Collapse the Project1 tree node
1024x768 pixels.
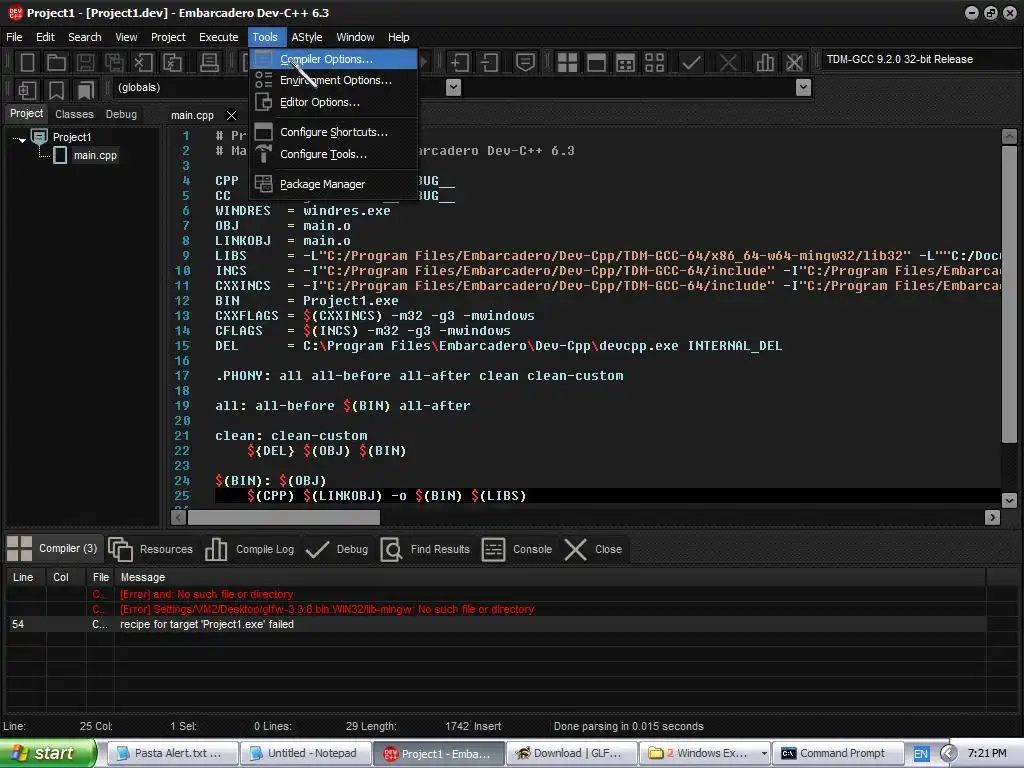point(22,139)
